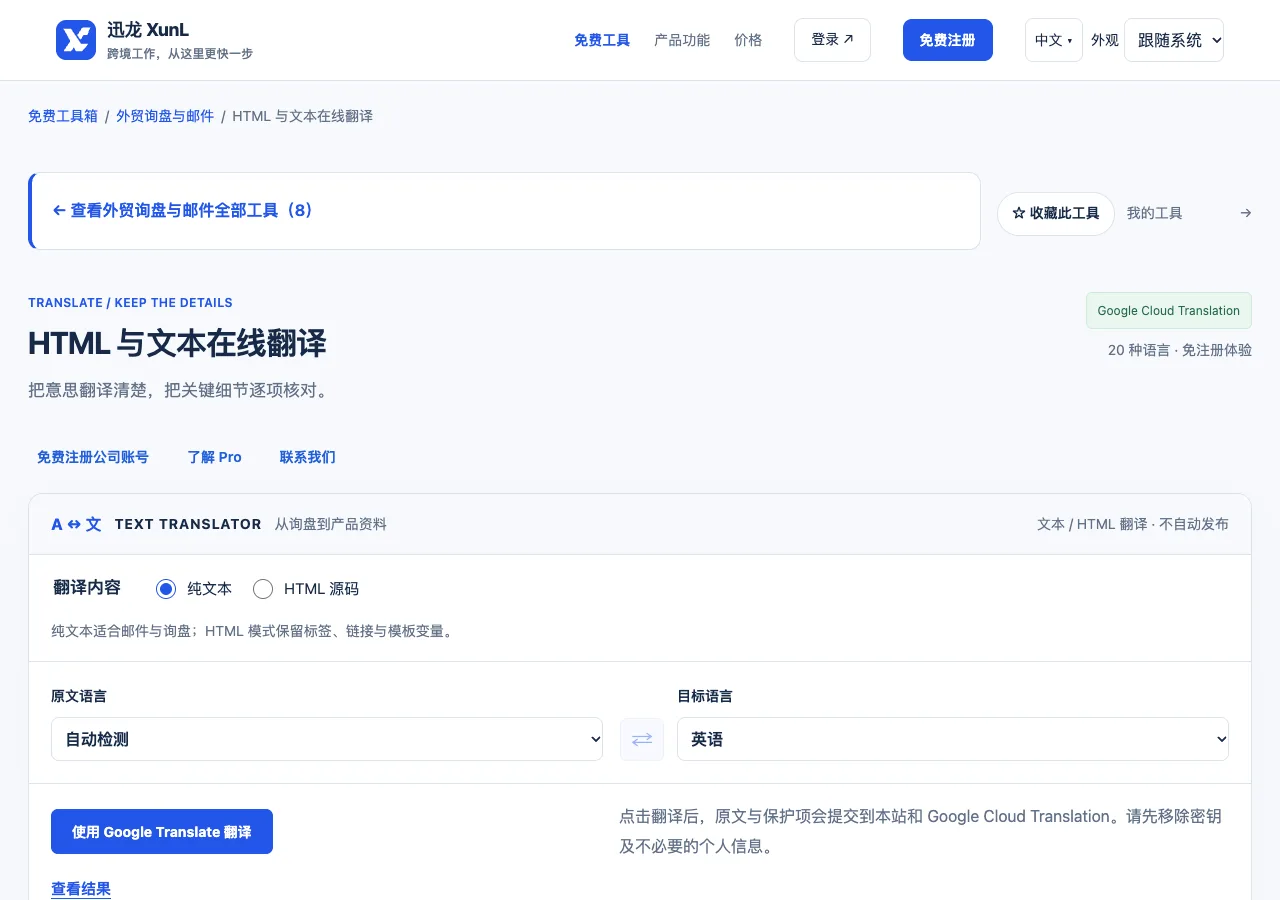Click 使用 Google Translate 翻译 button

point(162,832)
